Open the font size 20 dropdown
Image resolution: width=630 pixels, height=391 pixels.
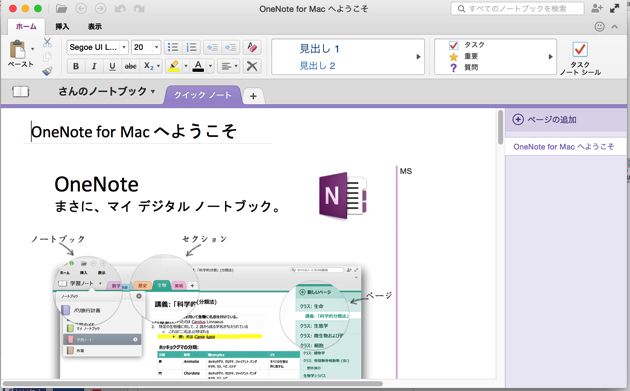click(x=156, y=47)
